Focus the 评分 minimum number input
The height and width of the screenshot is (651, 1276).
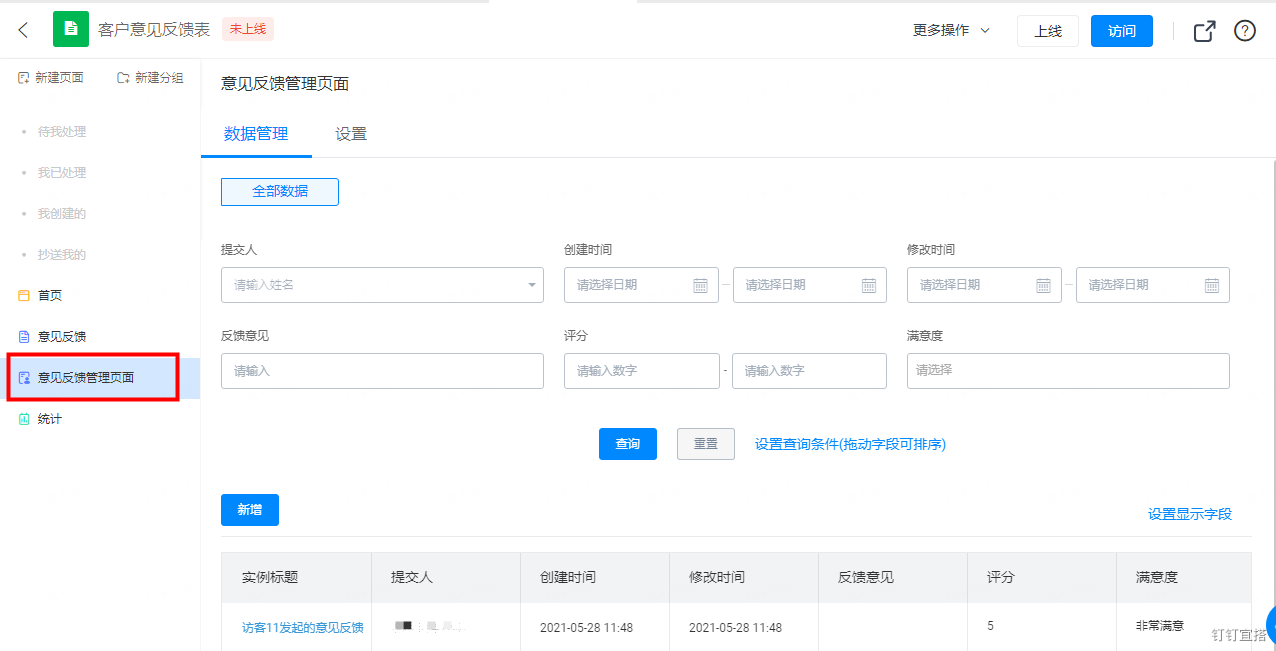642,371
